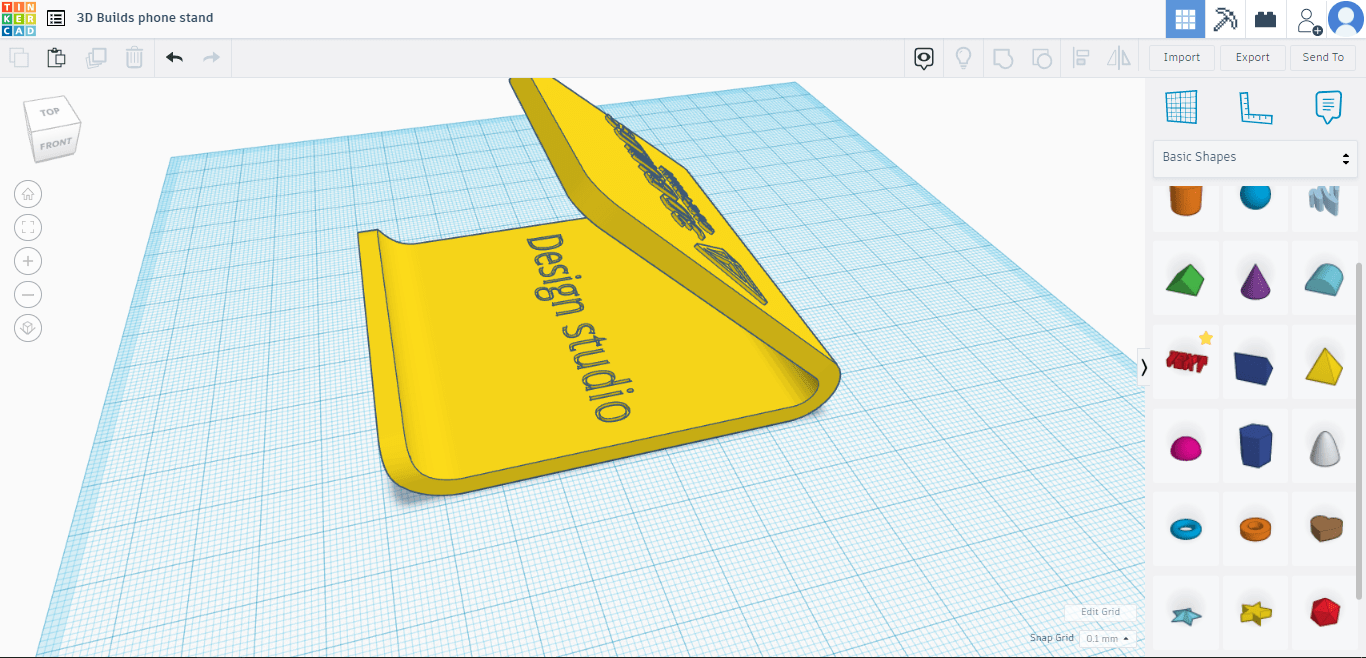This screenshot has height=658, width=1366.
Task: Select the Workplane tool
Action: (1181, 107)
